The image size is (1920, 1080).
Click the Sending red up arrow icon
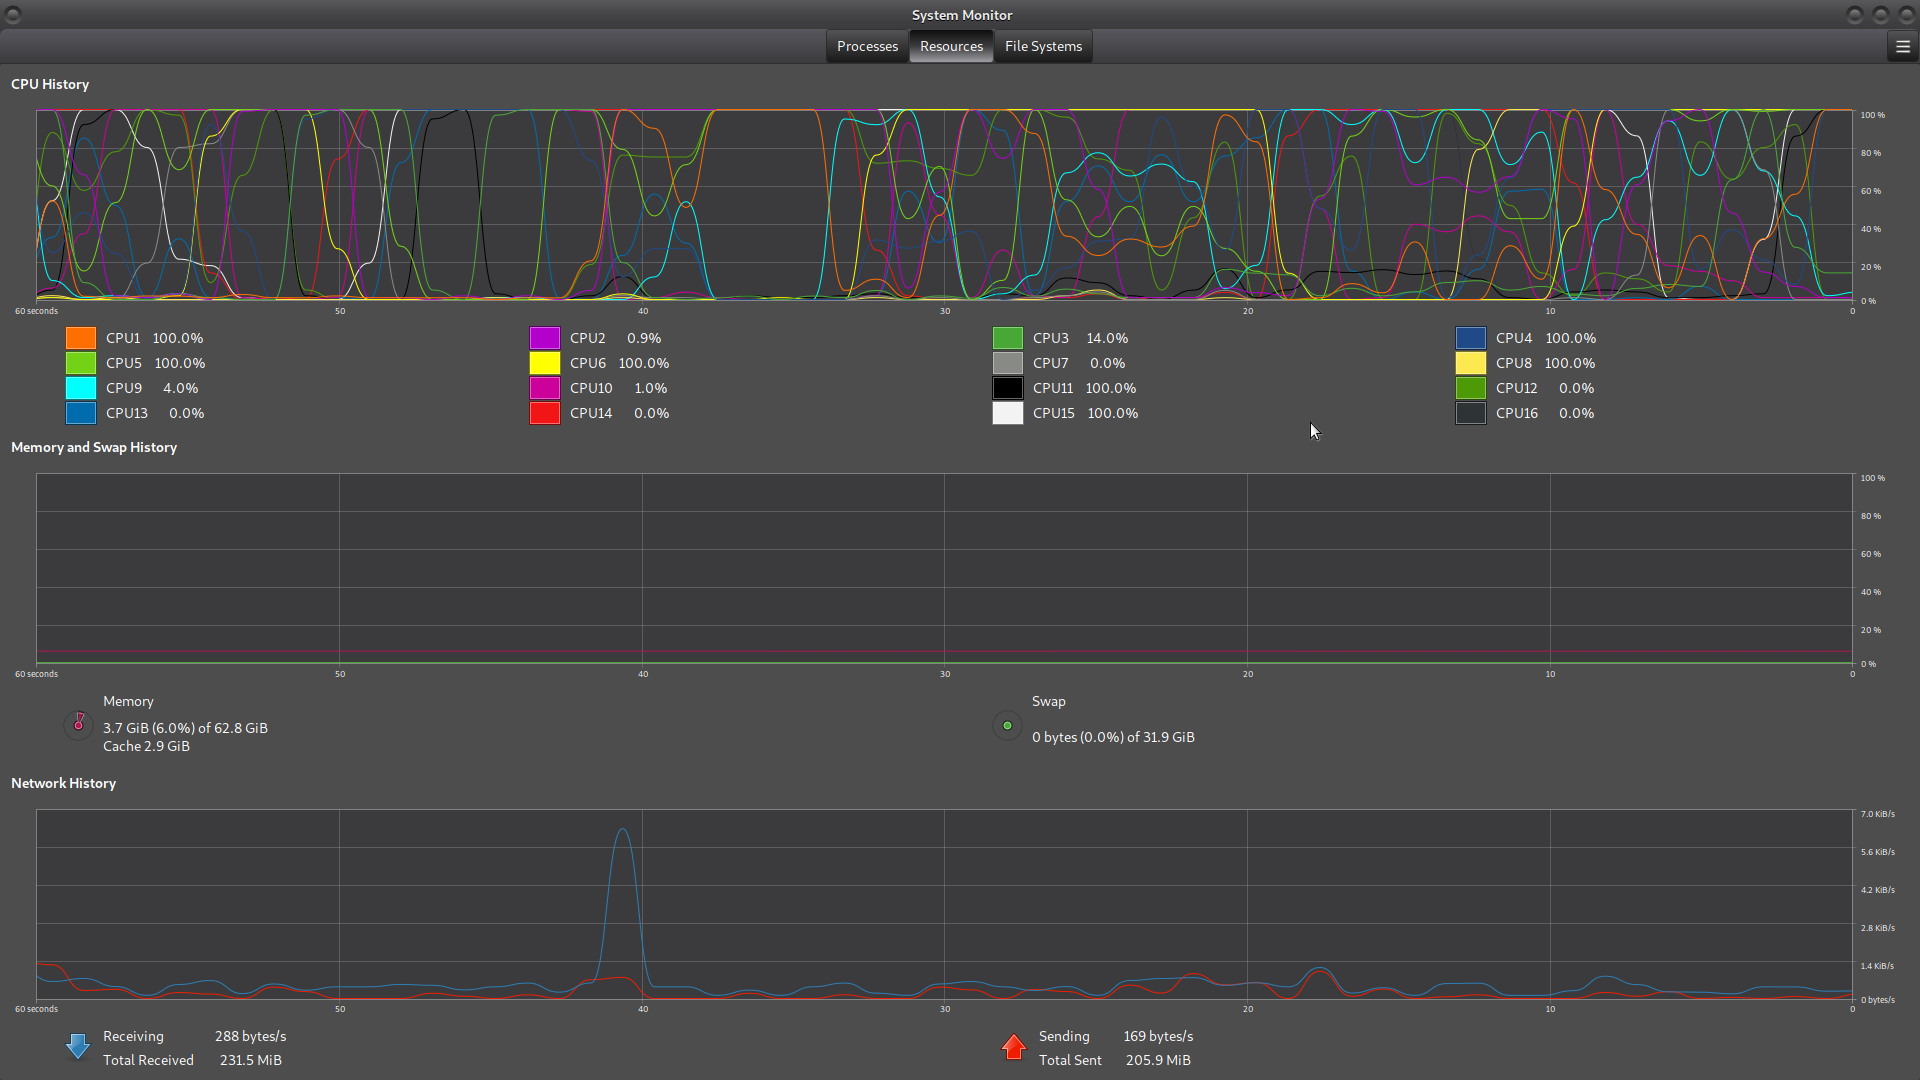tap(1013, 1047)
